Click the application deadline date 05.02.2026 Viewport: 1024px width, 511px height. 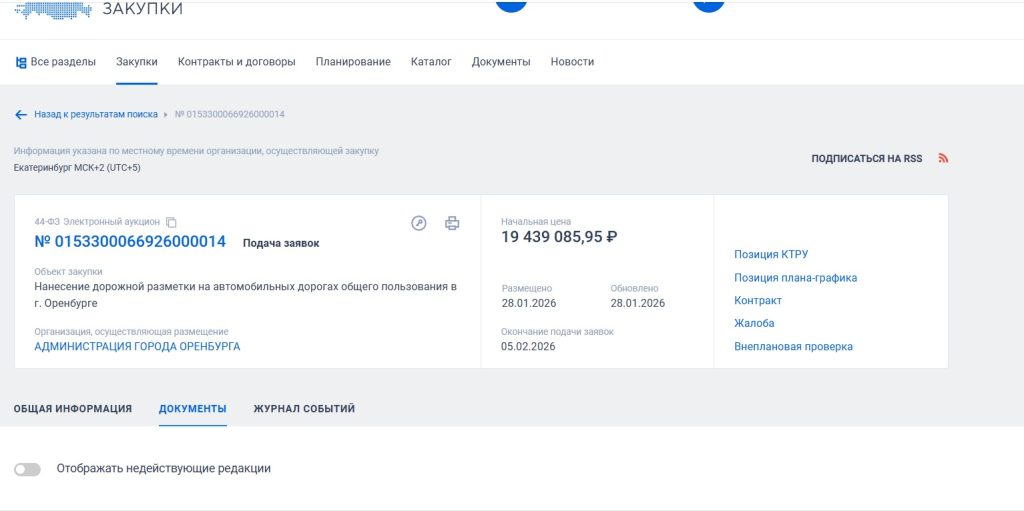(x=528, y=347)
